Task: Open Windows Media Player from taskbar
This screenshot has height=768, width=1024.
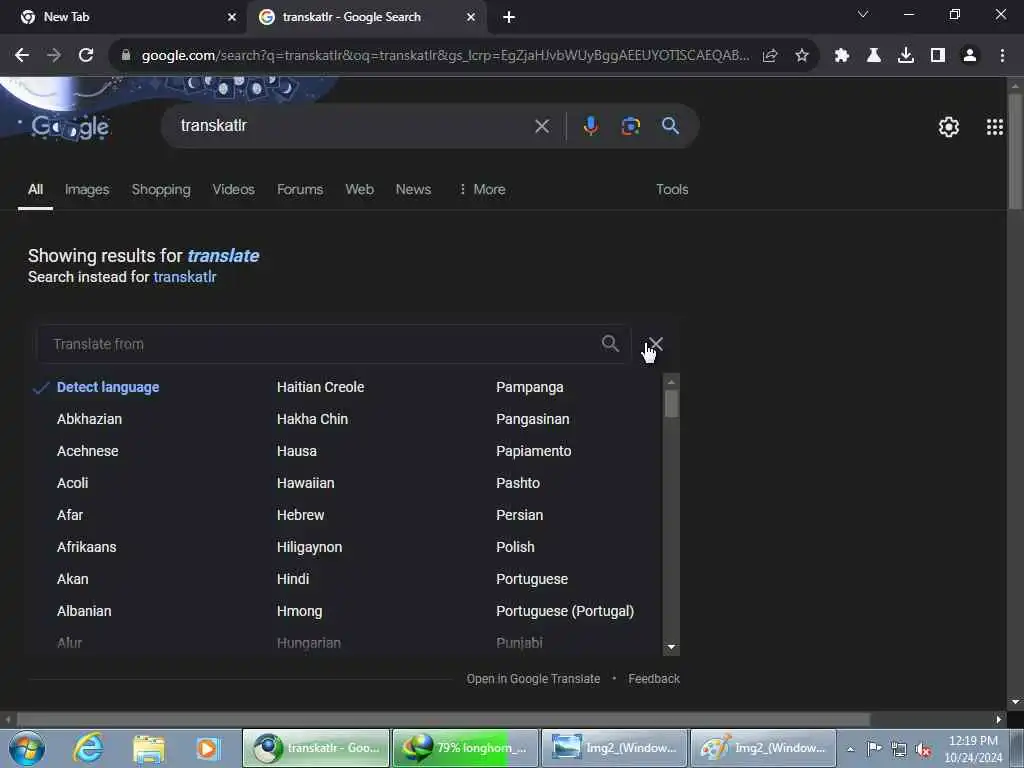Action: (208, 748)
